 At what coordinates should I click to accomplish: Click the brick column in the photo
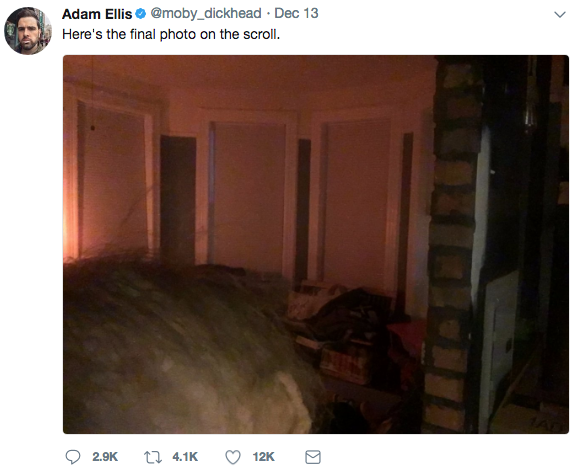452,244
